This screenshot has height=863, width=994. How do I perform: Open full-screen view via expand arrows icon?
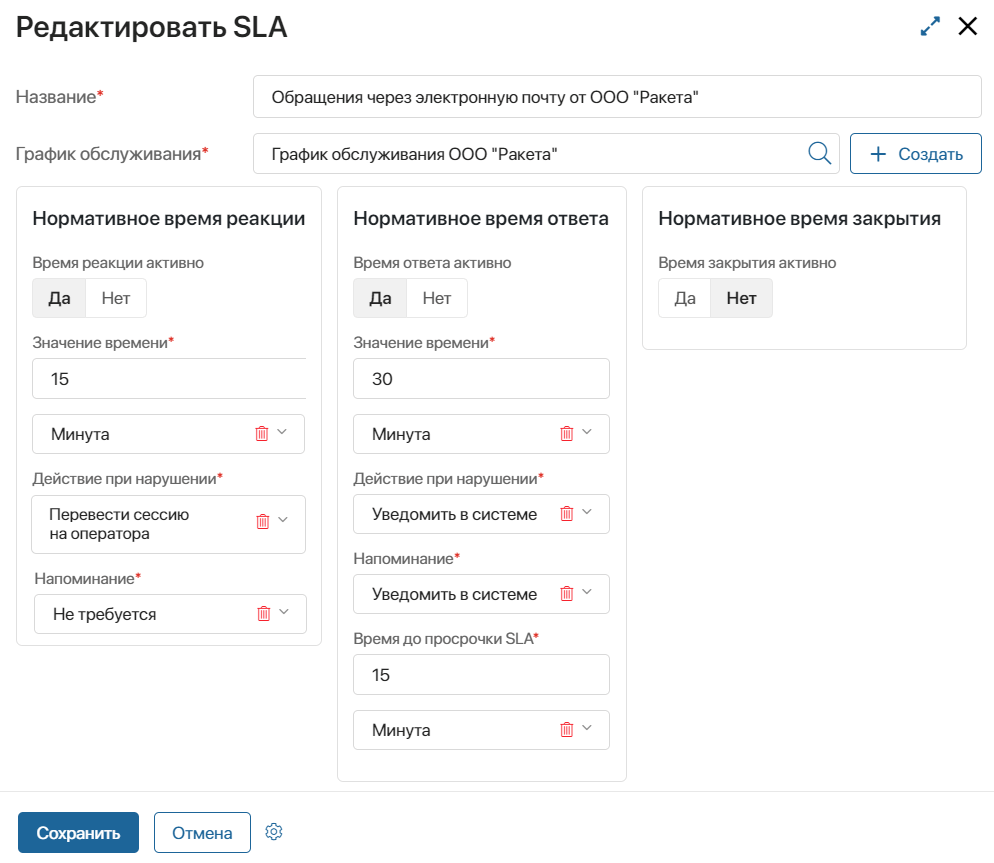(929, 26)
